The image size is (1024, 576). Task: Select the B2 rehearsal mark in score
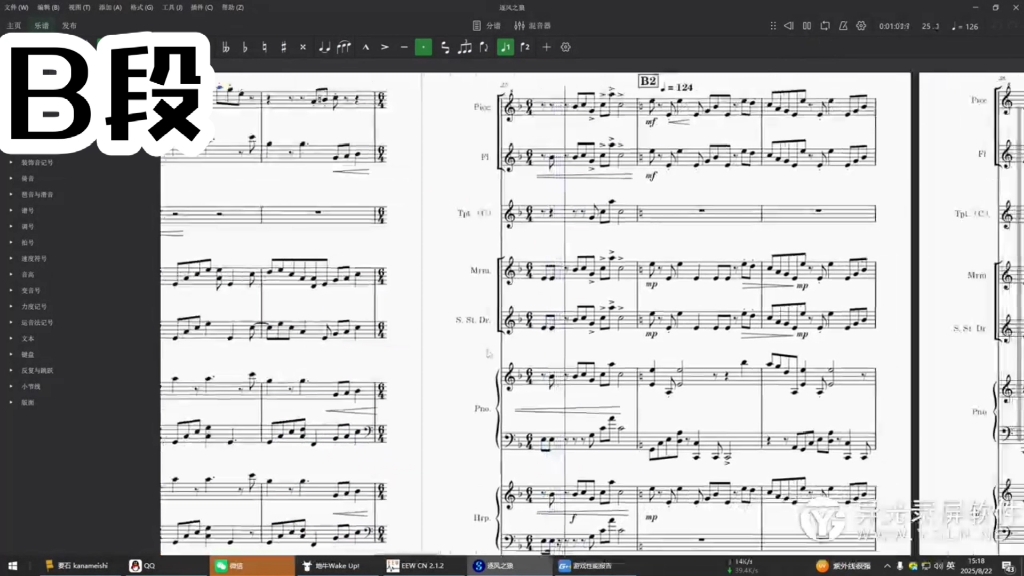(x=648, y=81)
